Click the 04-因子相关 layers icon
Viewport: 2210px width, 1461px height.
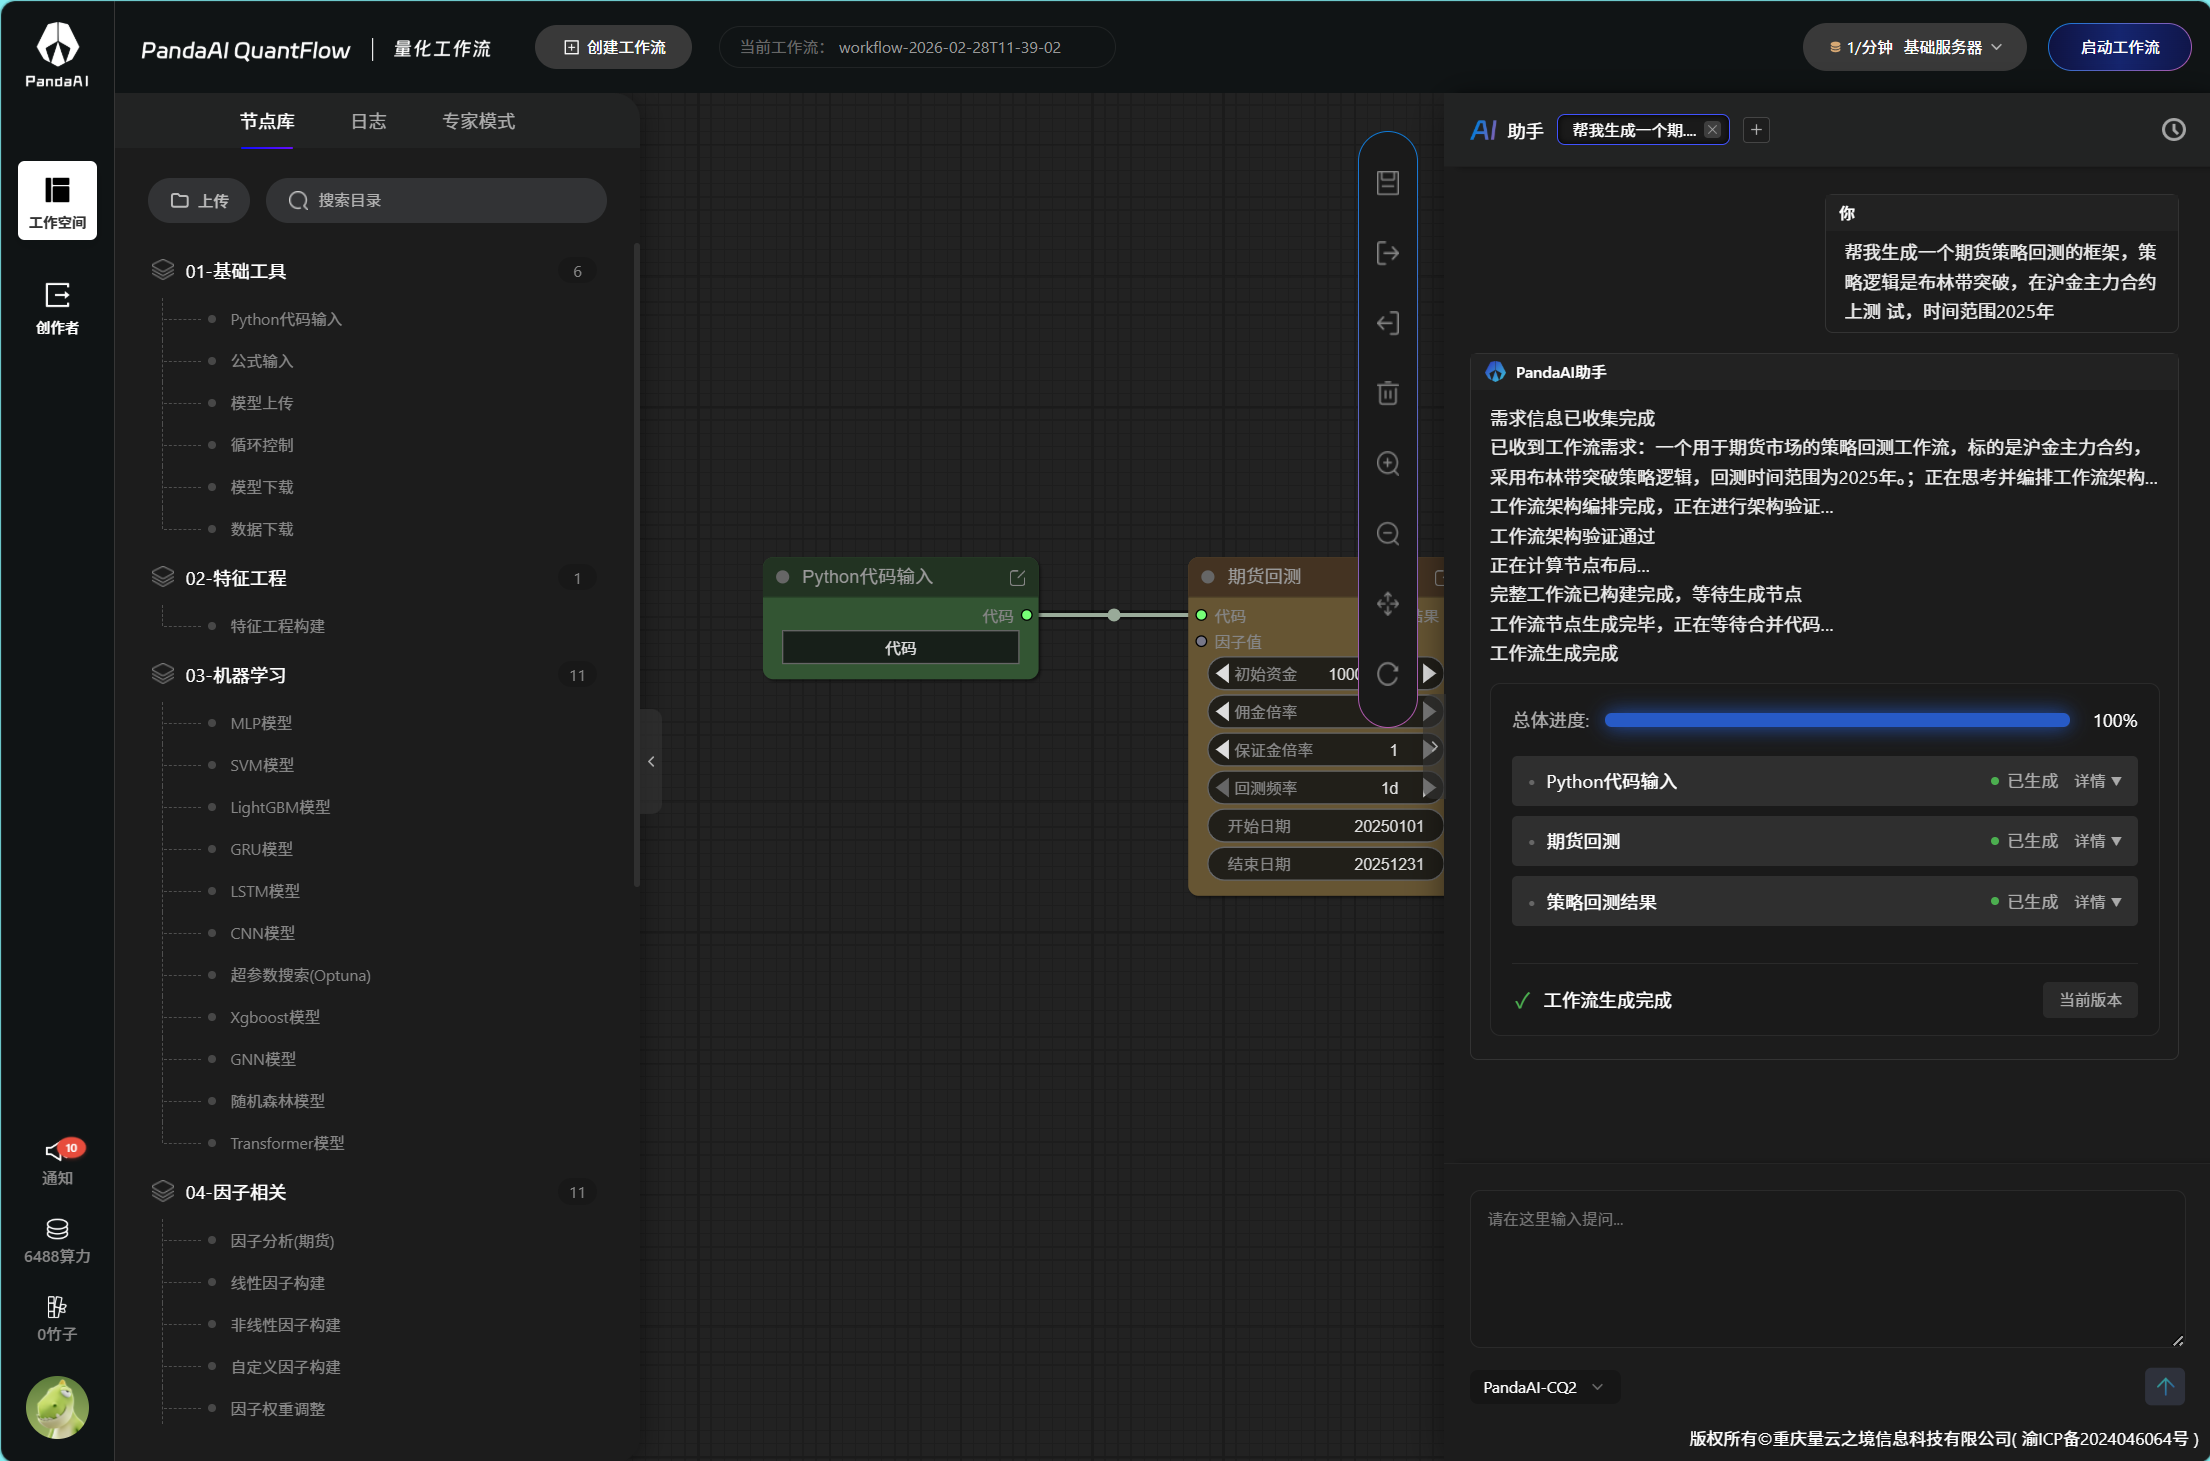coord(162,1191)
